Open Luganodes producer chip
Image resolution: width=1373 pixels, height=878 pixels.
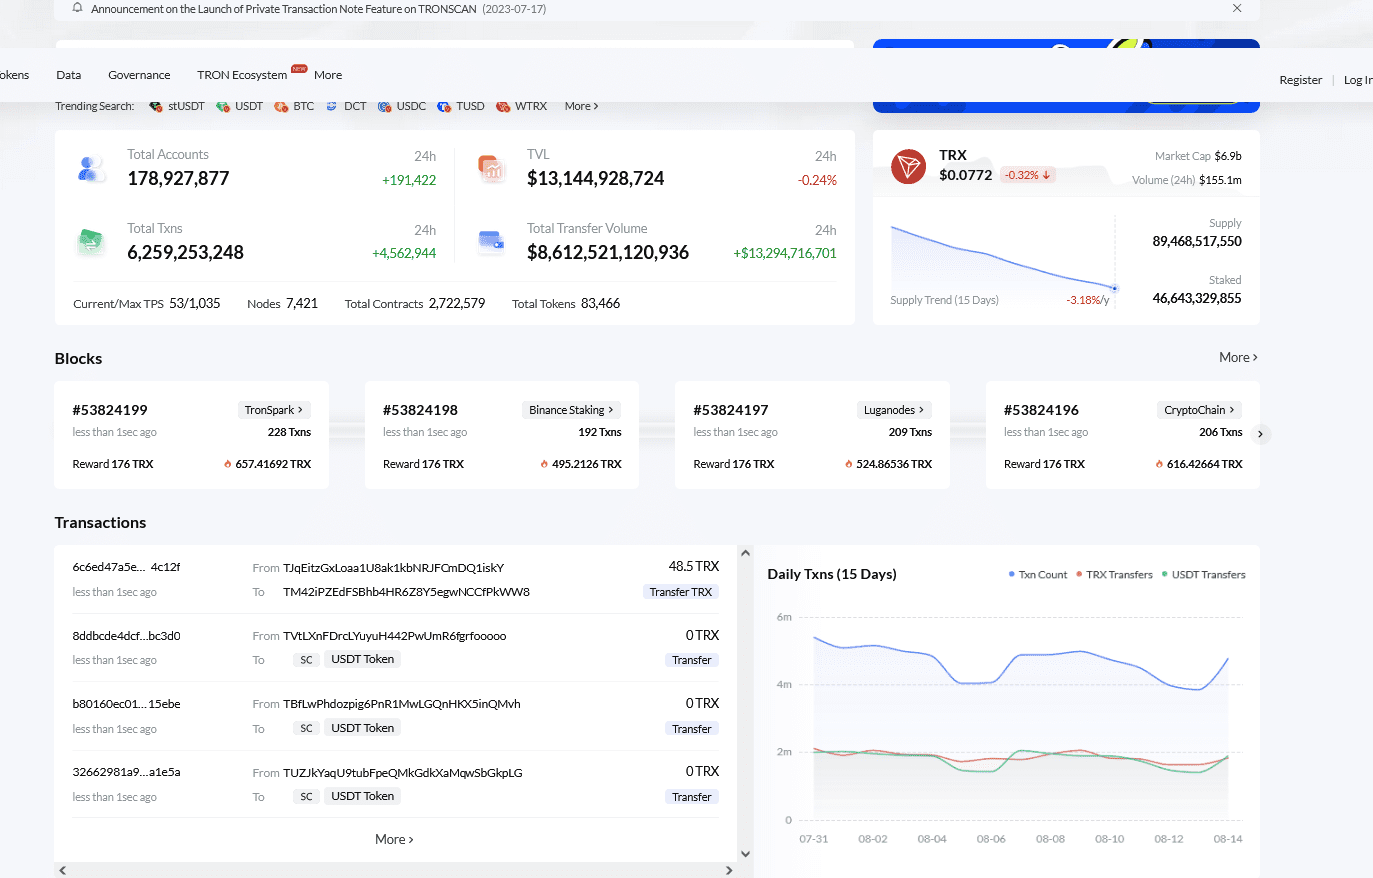(894, 410)
